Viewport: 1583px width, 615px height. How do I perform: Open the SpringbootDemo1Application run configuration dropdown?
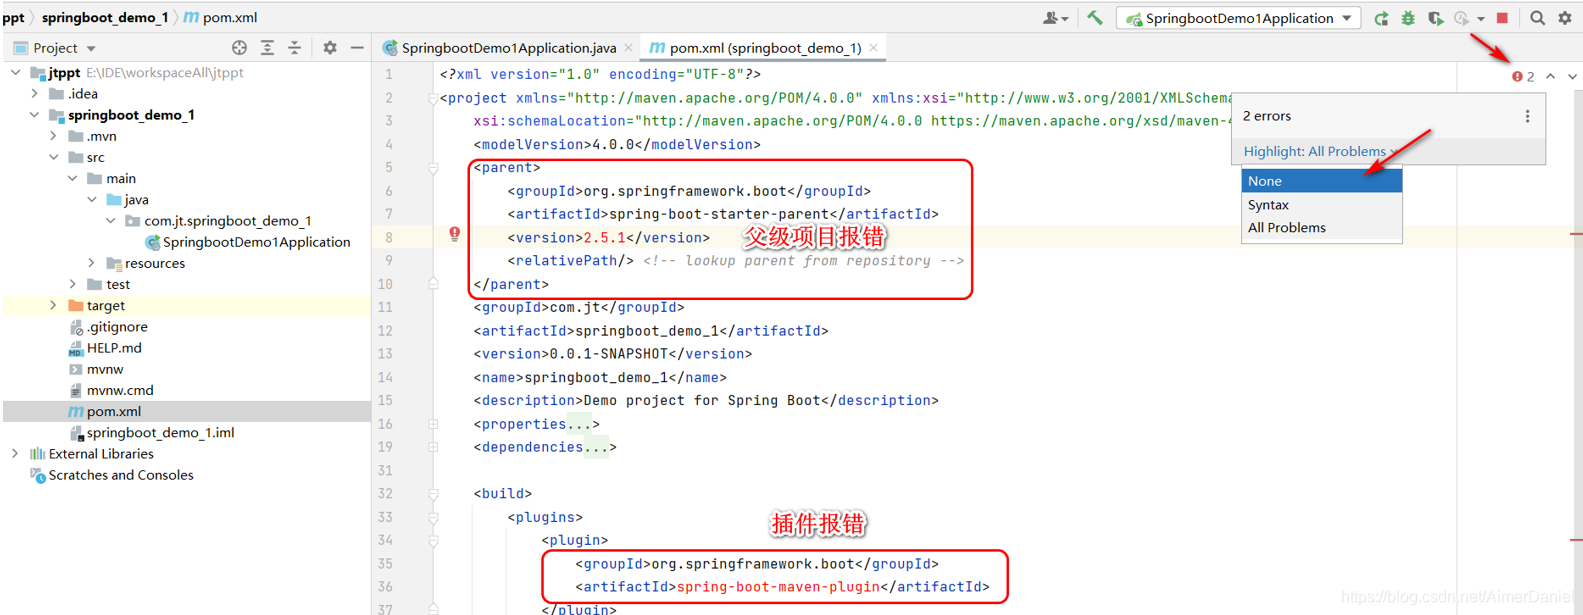point(1239,18)
